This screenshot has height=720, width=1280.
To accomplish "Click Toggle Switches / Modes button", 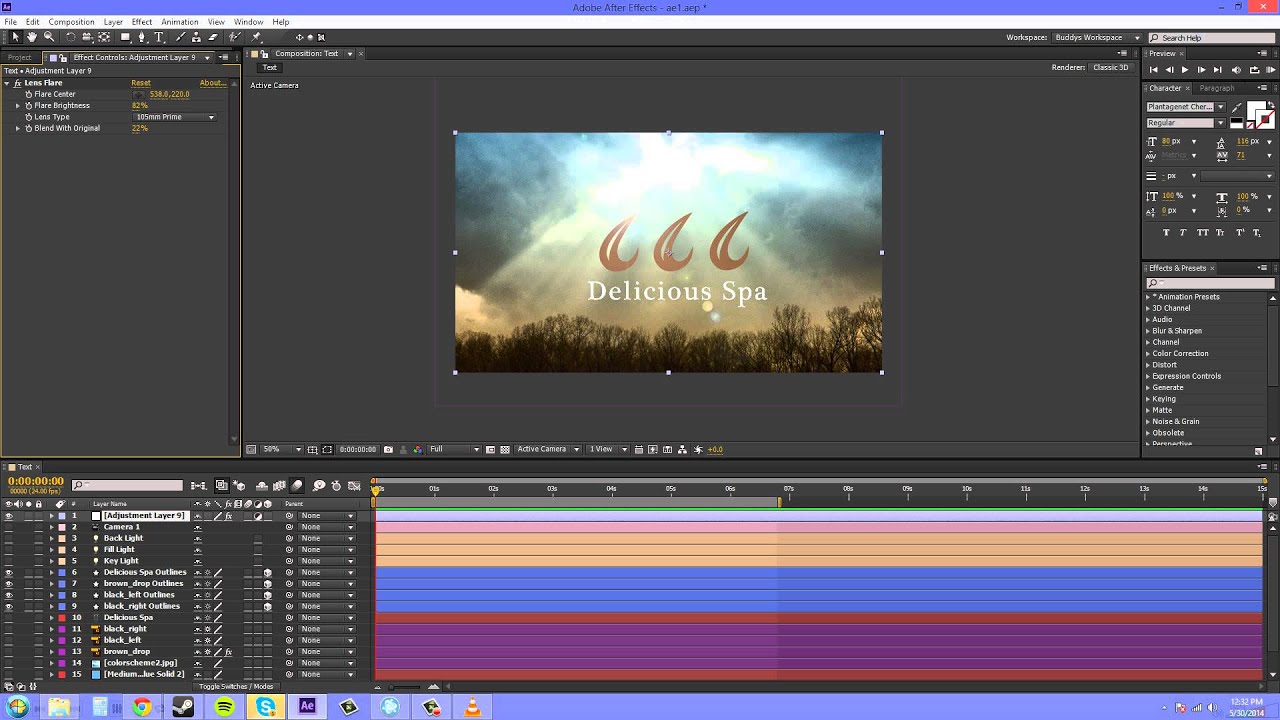I will pyautogui.click(x=236, y=687).
